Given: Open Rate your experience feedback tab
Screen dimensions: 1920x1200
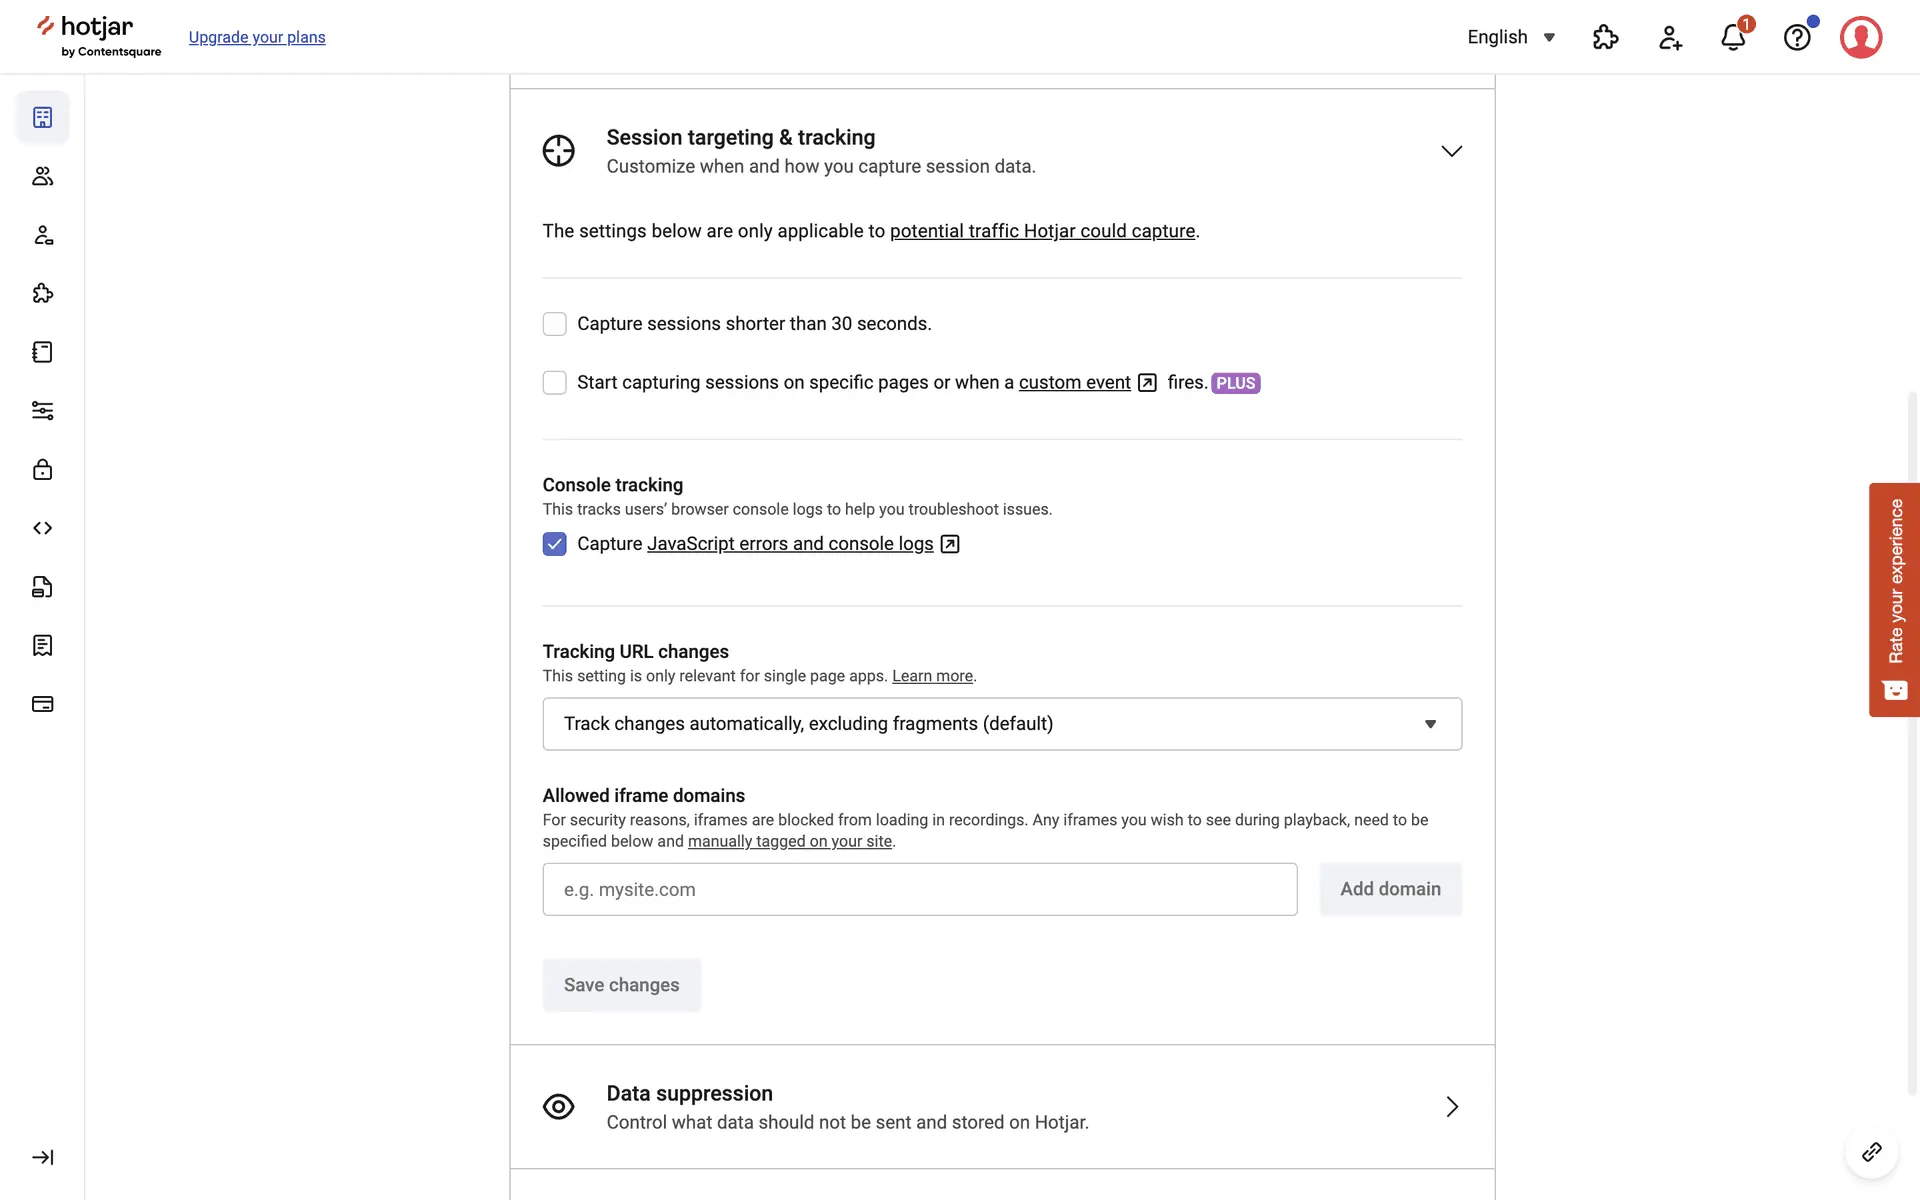Looking at the screenshot, I should pos(1894,599).
